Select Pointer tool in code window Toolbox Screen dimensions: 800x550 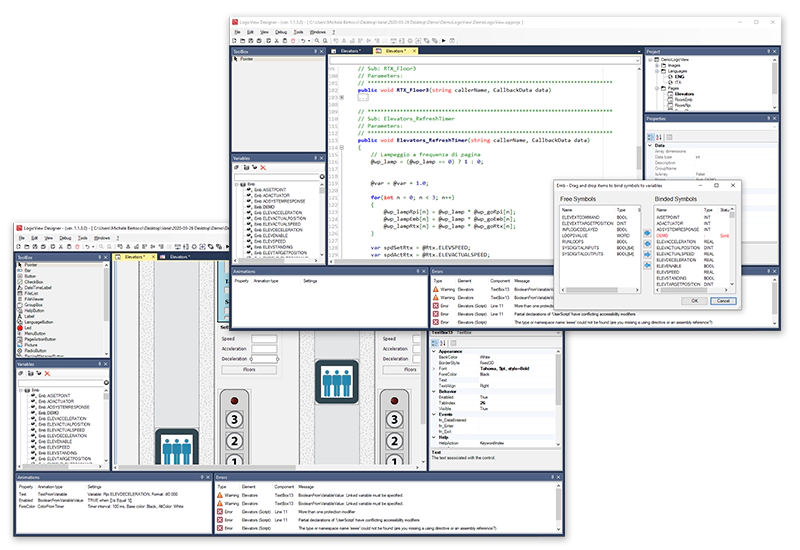[x=244, y=59]
